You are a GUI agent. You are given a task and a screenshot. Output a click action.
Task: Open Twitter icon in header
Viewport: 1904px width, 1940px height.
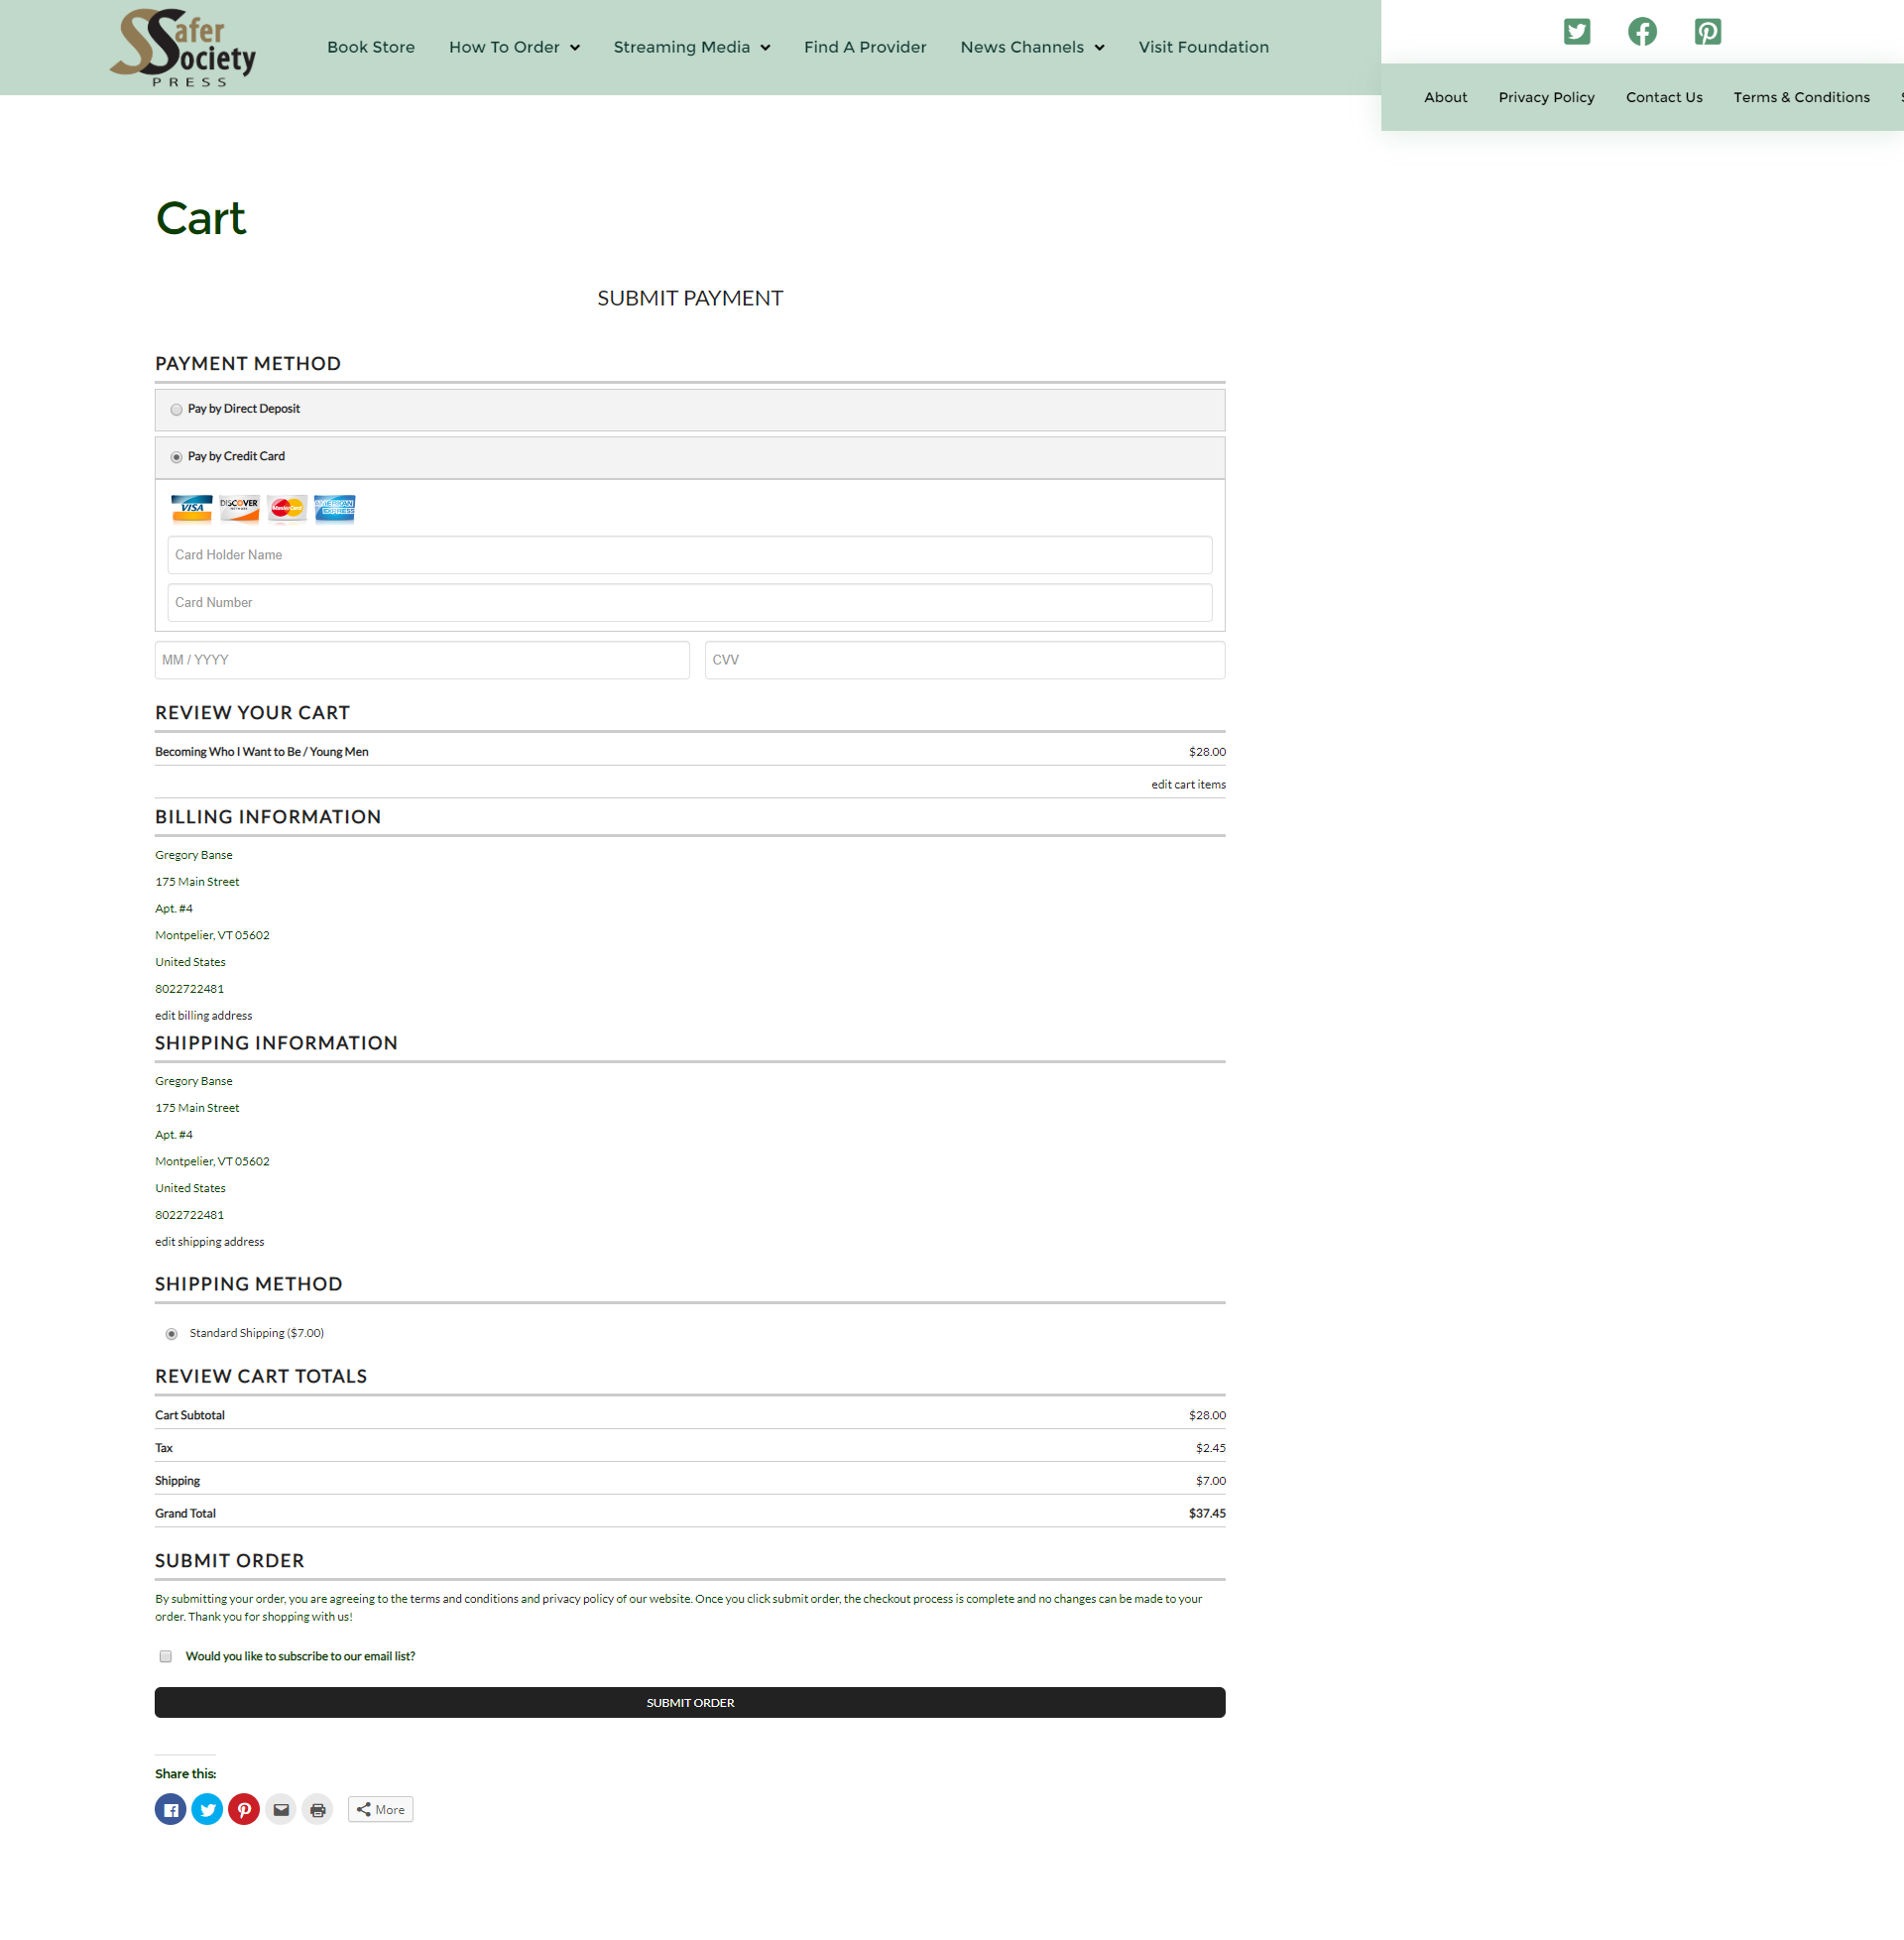1577,32
